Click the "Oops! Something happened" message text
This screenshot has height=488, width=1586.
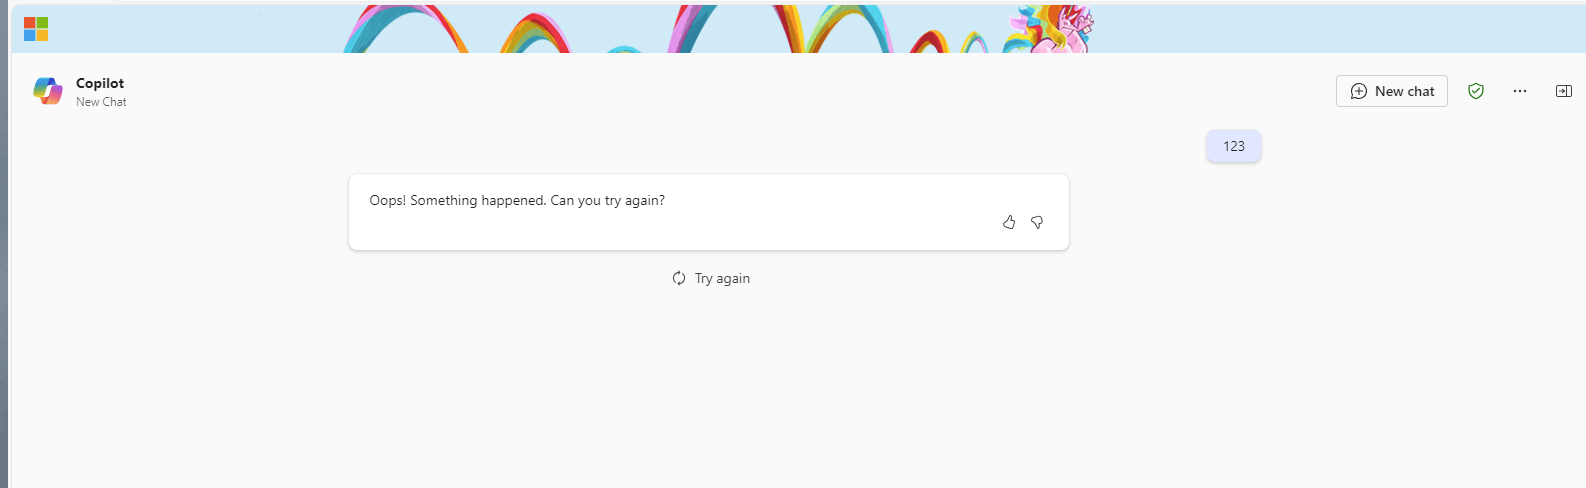pyautogui.click(x=517, y=200)
